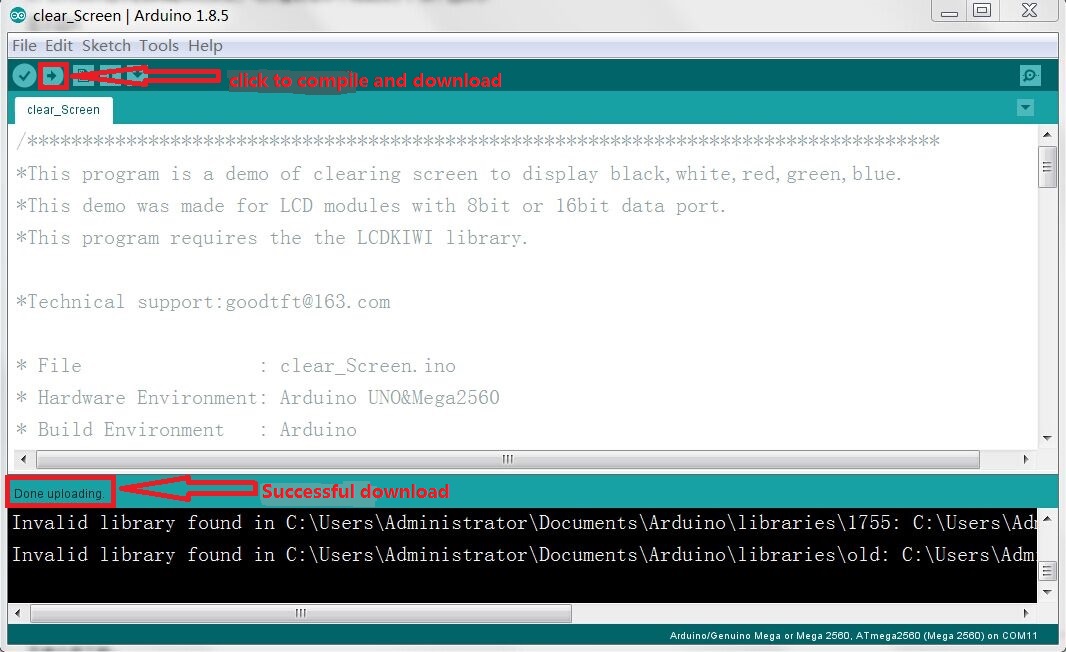Click the console horizontal scrollbar thumb
Screen dimensions: 1066x652
point(300,613)
